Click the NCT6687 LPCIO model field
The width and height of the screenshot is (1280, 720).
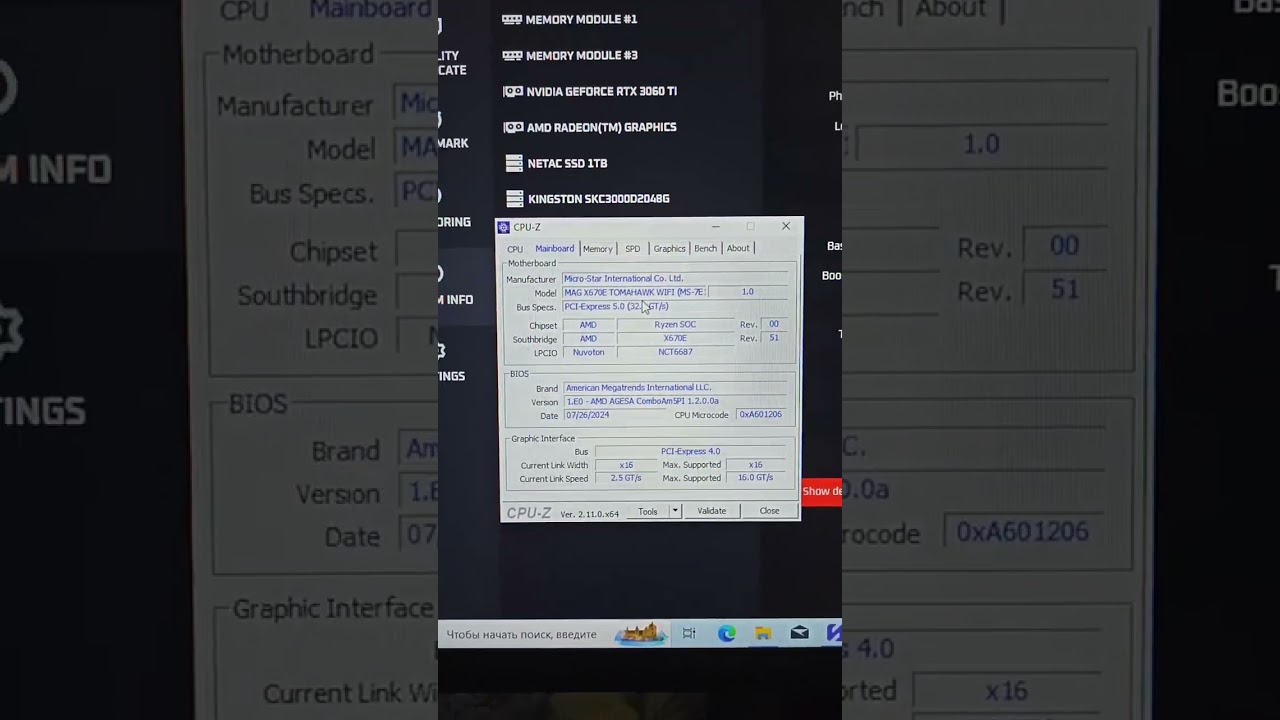coord(675,352)
